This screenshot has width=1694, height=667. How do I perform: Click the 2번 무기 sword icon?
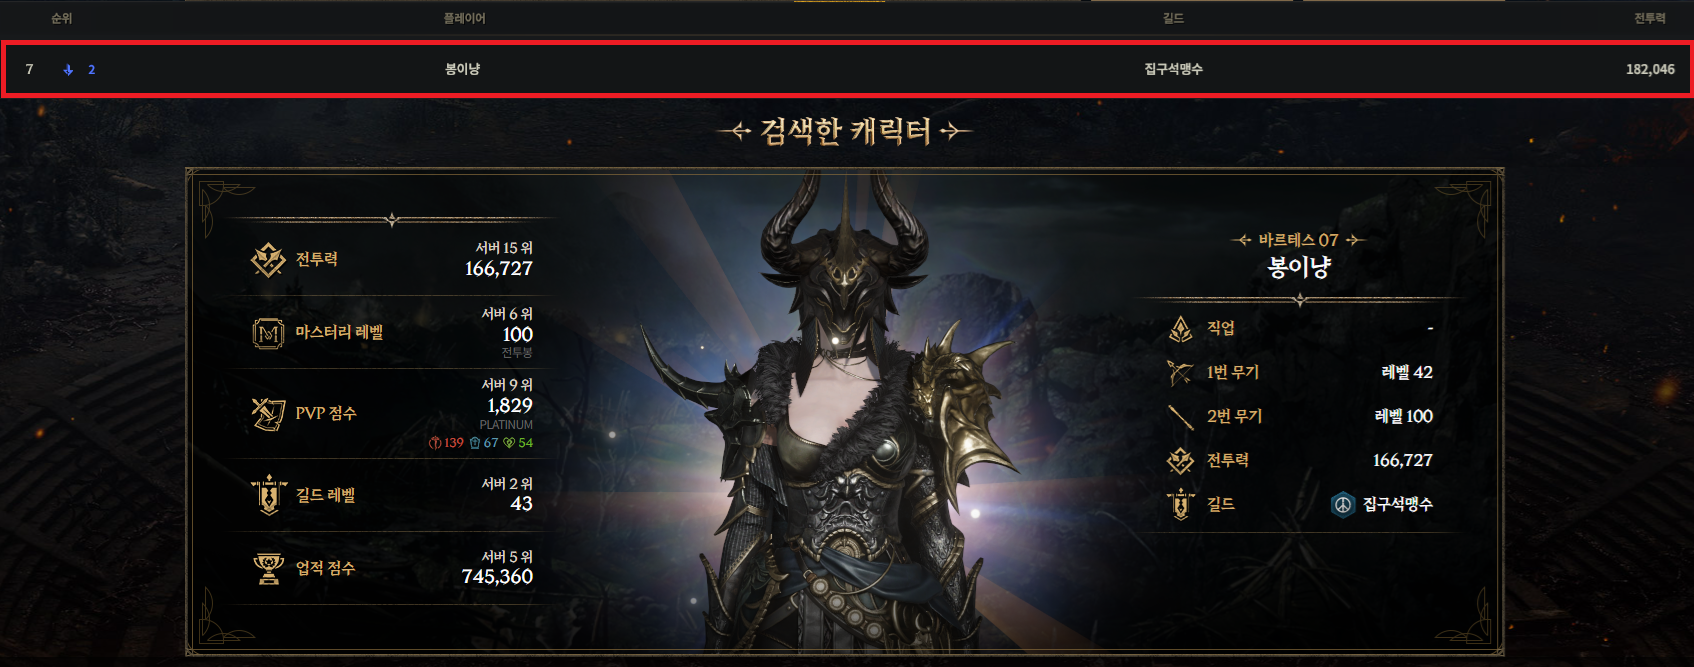[1181, 416]
